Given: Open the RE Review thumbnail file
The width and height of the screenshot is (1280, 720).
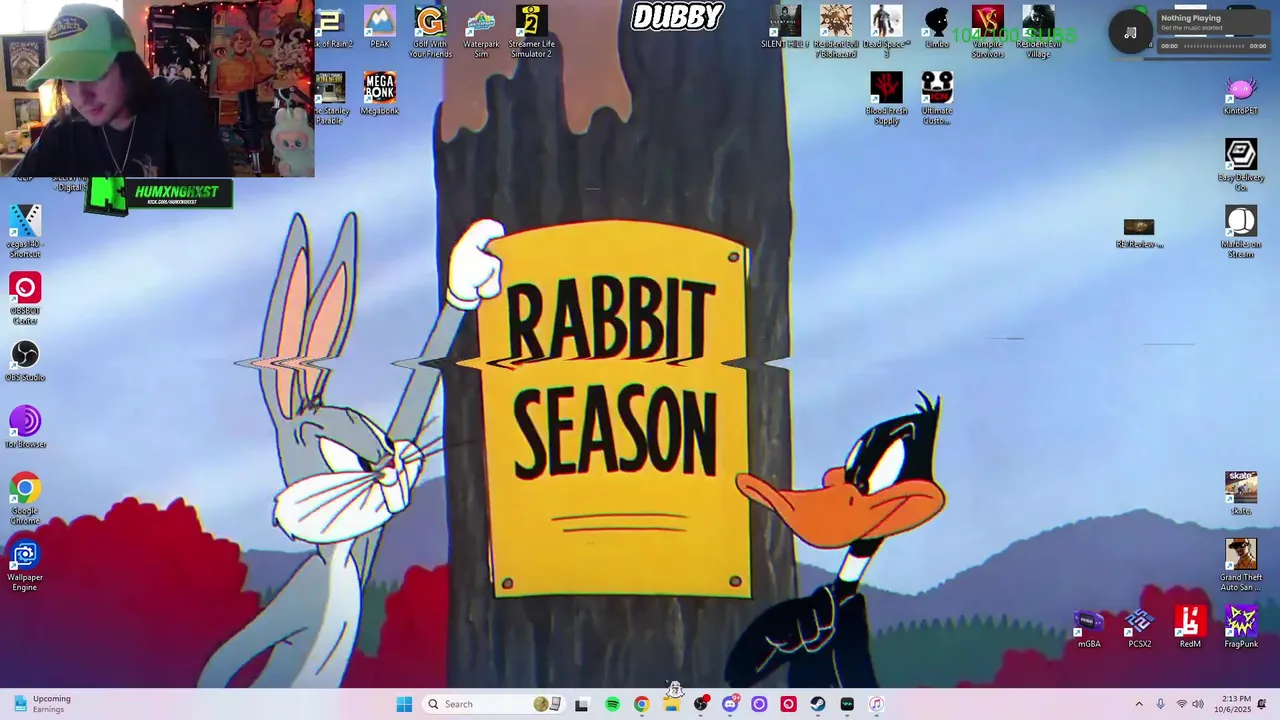Looking at the screenshot, I should [x=1139, y=233].
